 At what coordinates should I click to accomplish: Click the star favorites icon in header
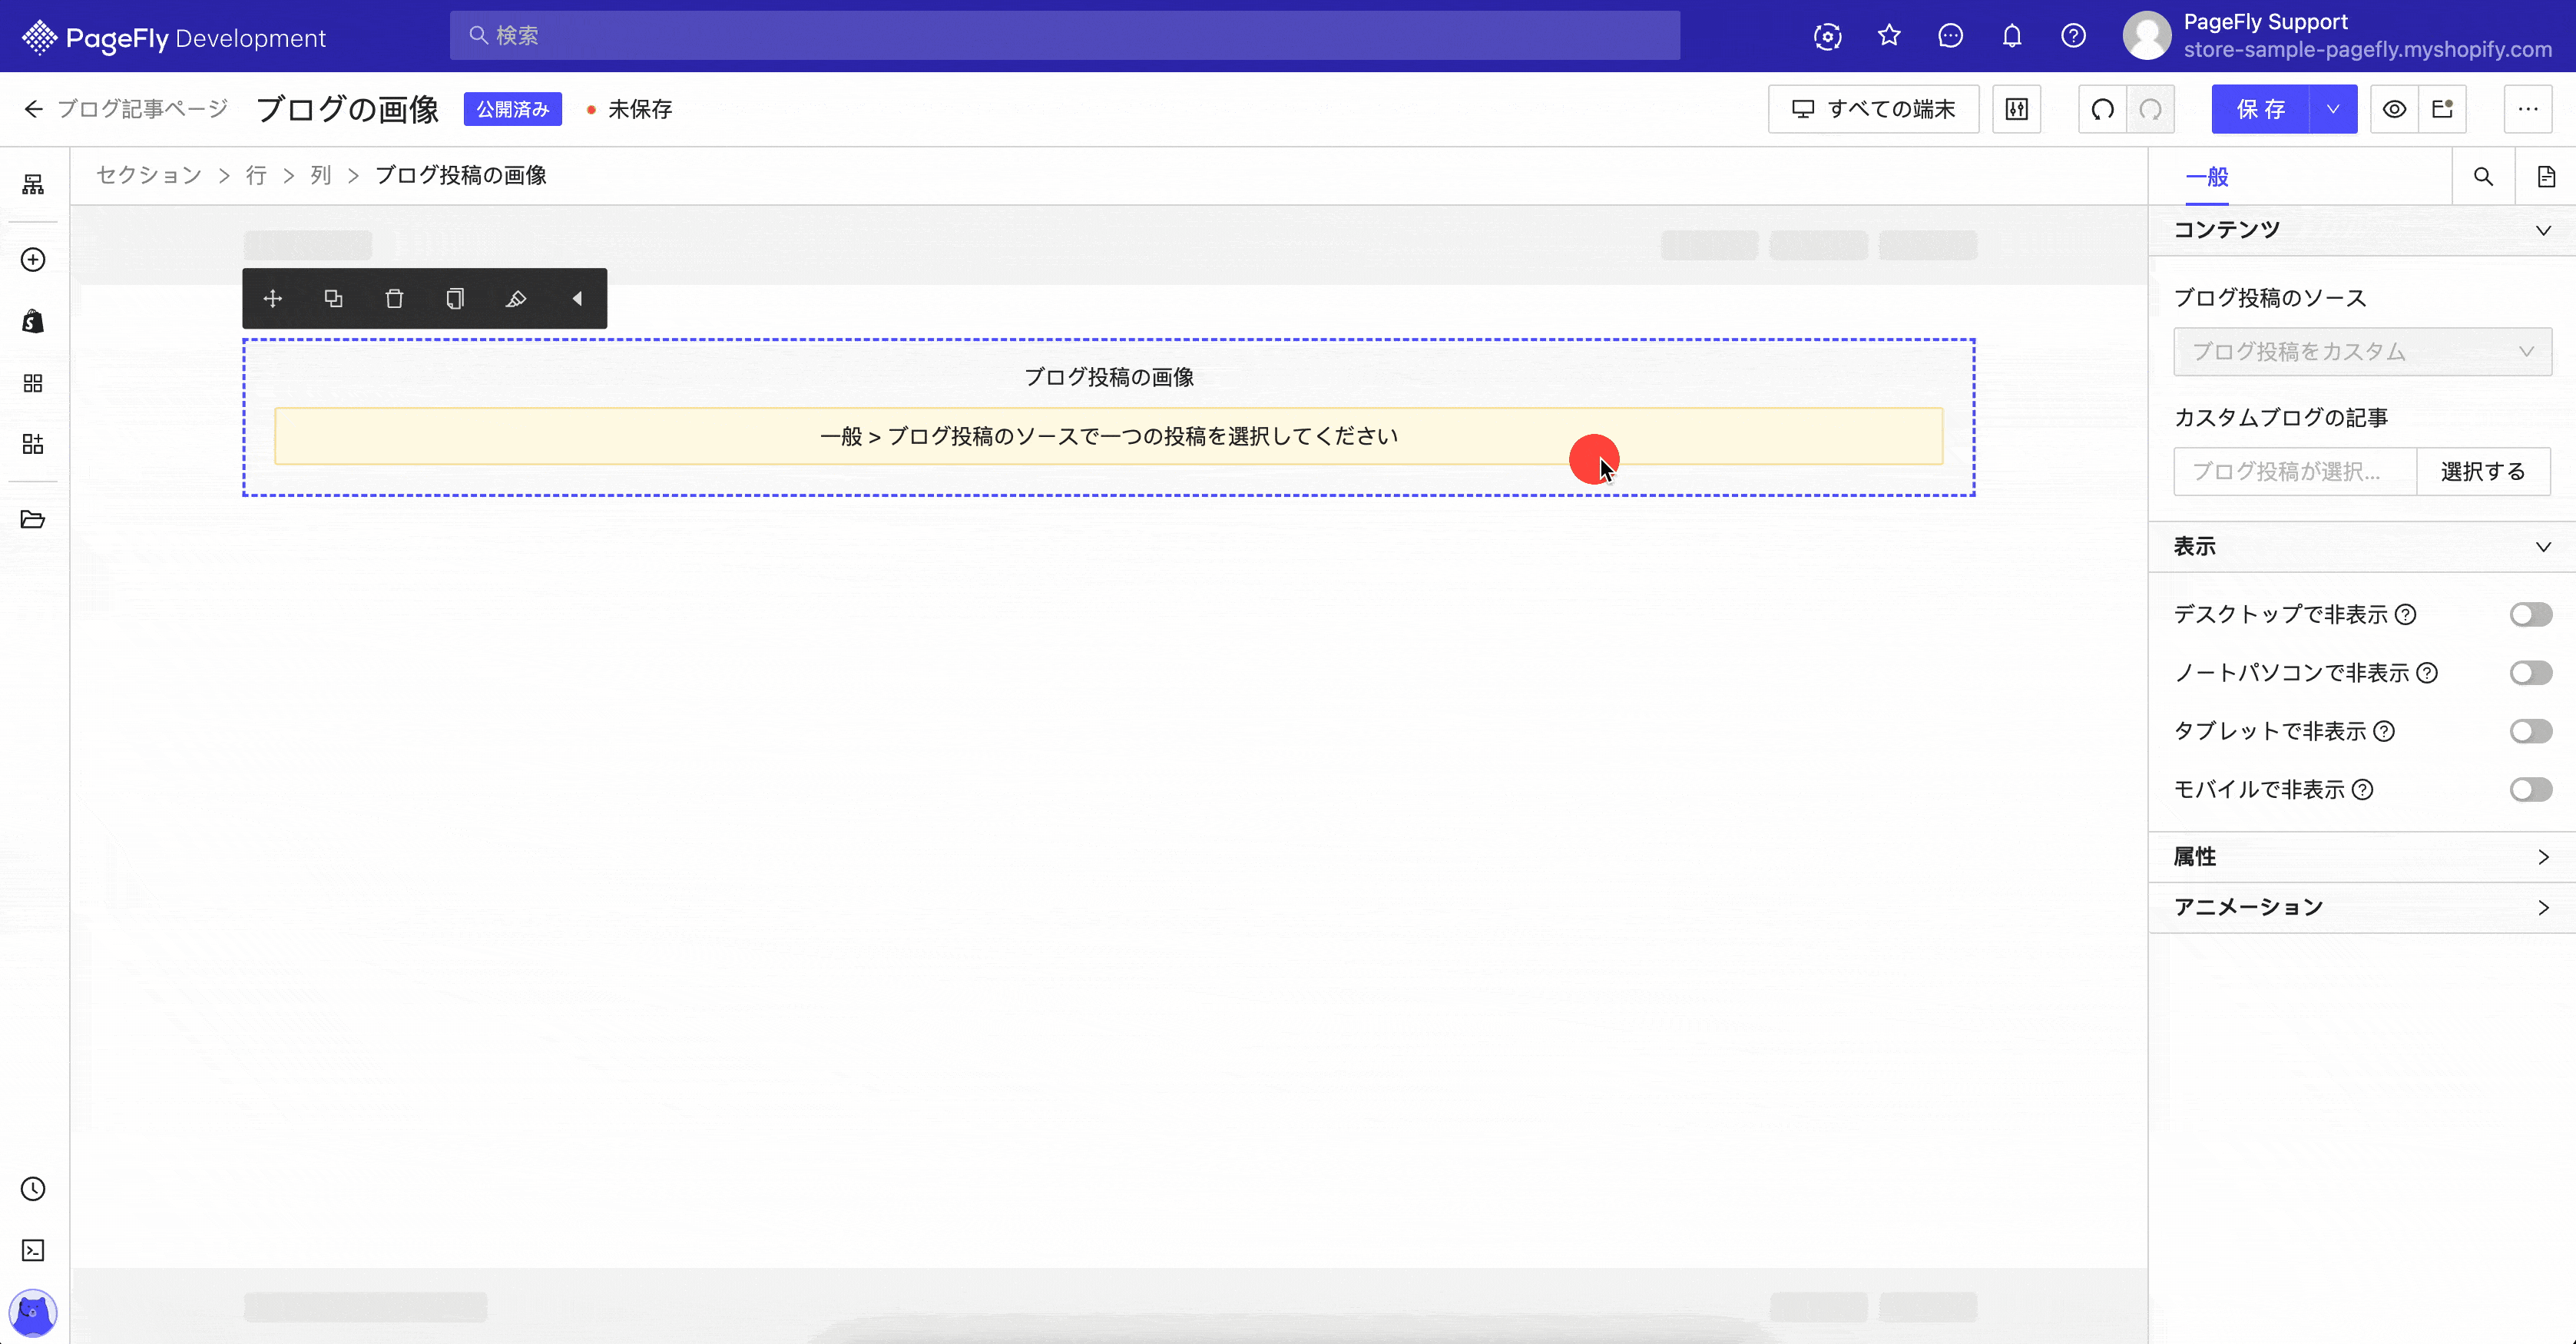(x=1889, y=36)
